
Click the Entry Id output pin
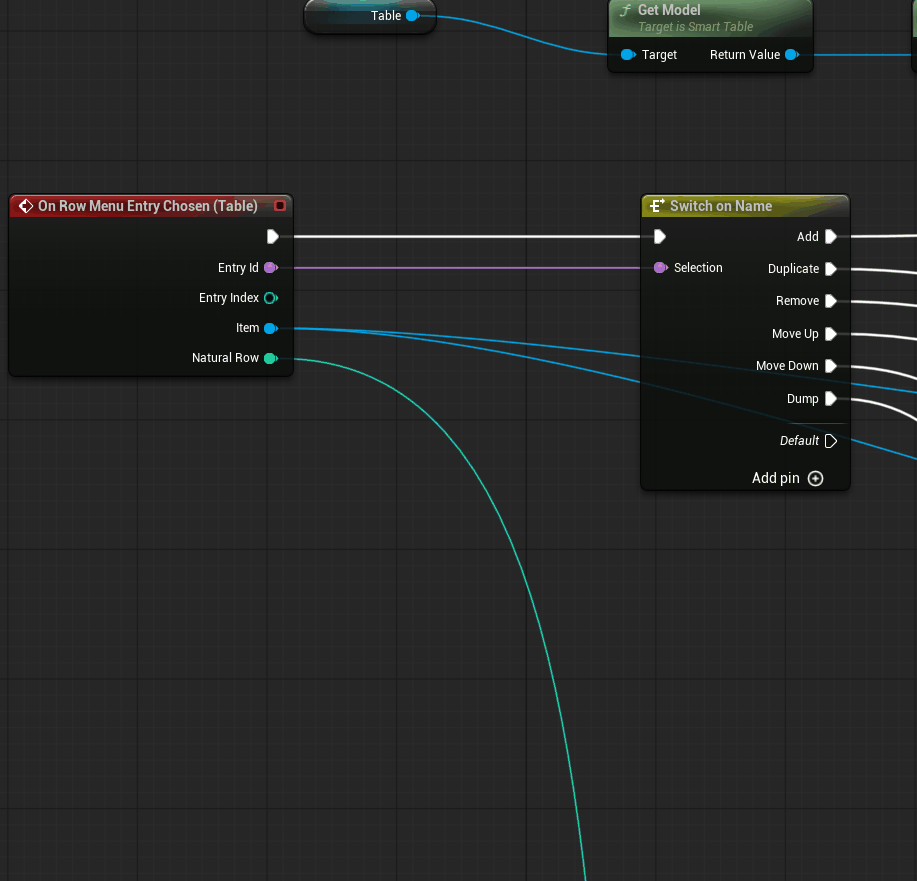click(x=271, y=268)
